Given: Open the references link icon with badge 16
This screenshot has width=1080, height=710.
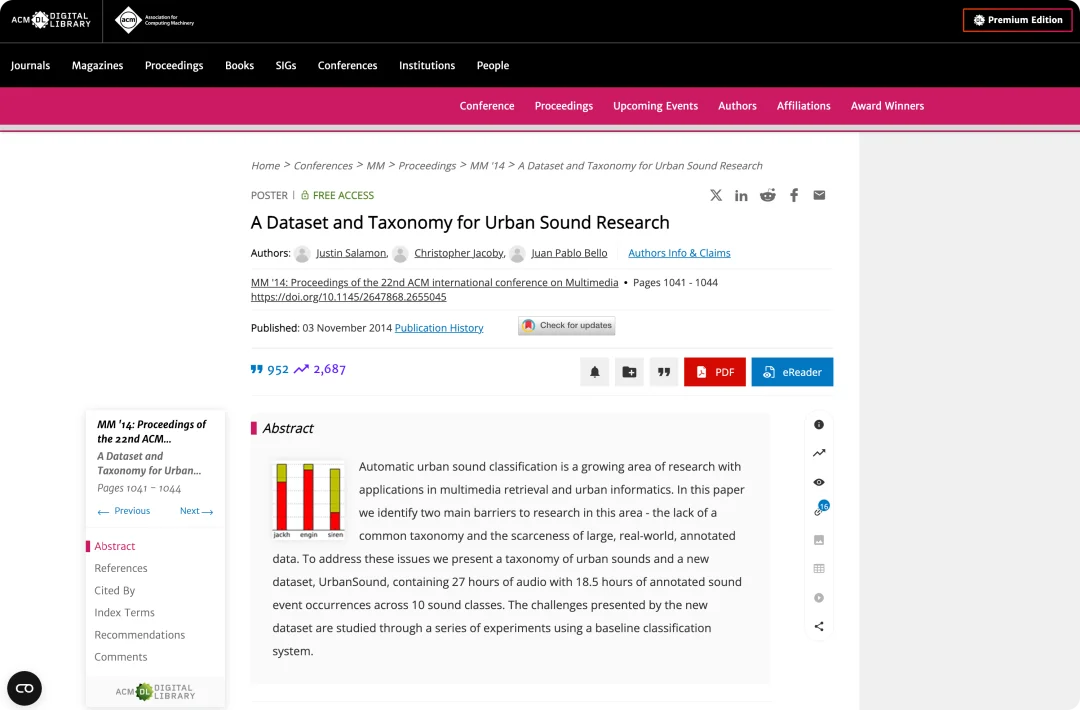Looking at the screenshot, I should coord(820,510).
